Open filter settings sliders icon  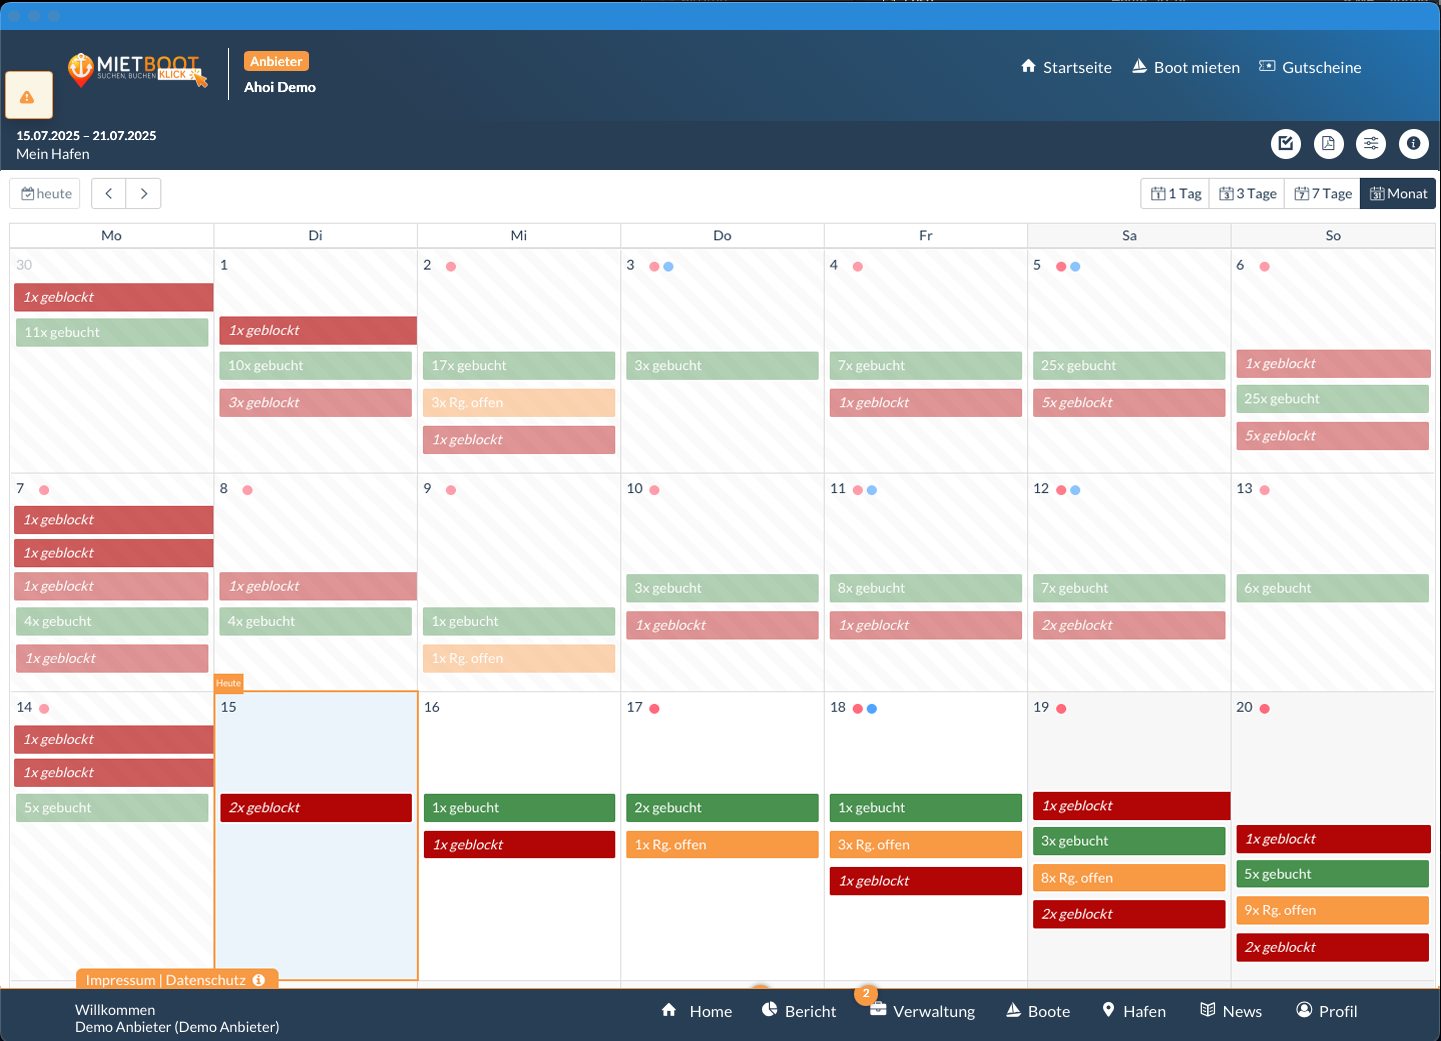pyautogui.click(x=1371, y=144)
